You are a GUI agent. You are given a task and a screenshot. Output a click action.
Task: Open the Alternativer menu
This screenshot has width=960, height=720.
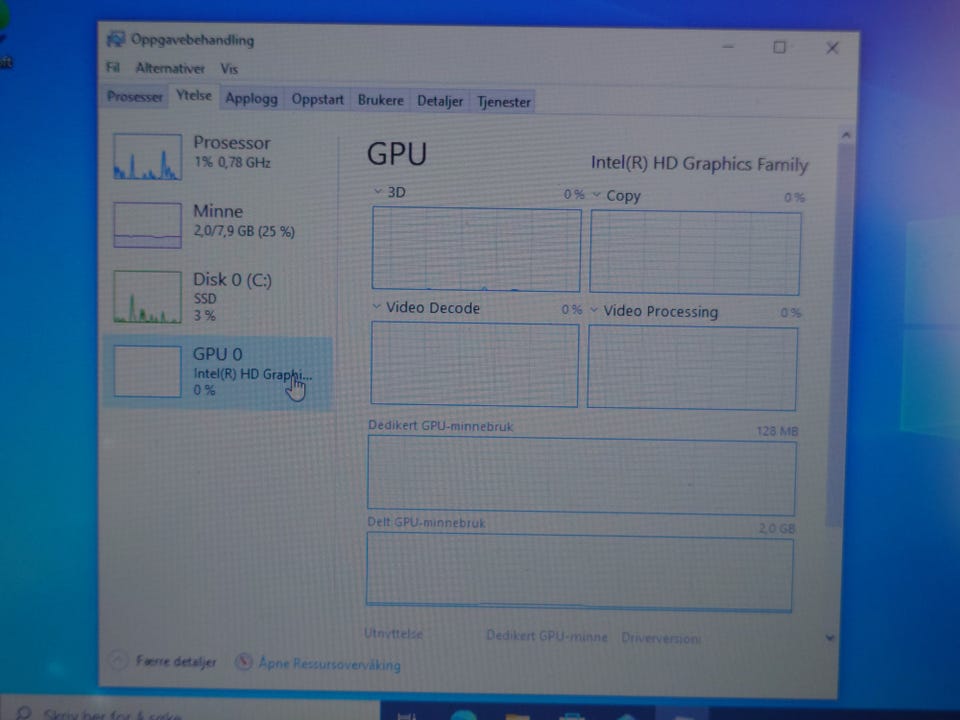point(170,68)
